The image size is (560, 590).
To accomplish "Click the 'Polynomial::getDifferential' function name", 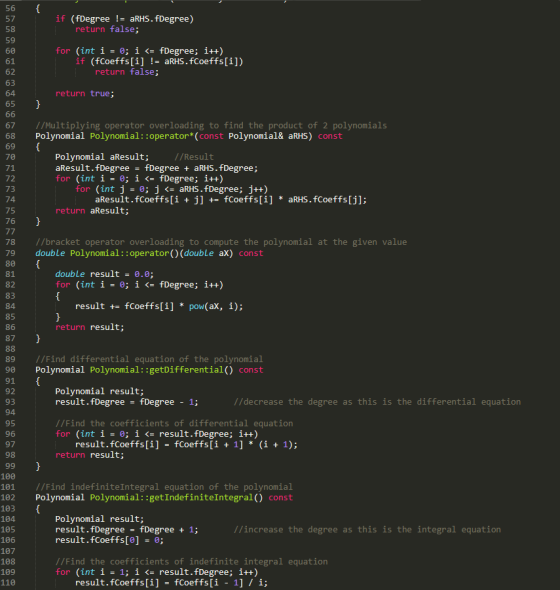I will tap(157, 370).
